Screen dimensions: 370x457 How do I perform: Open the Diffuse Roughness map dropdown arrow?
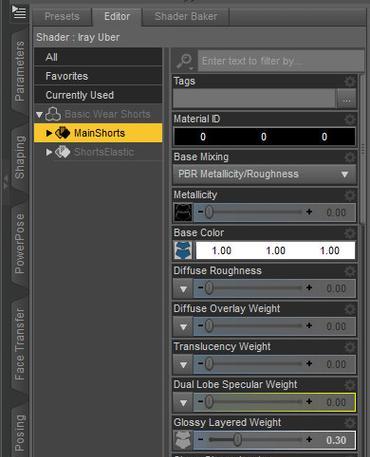[183, 289]
